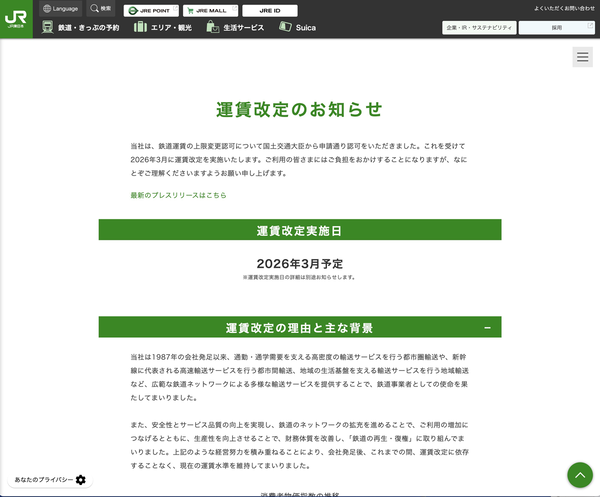Click external-link icon on JRE POINT
Screen dimensions: 600x497
pyautogui.click(x=175, y=8)
